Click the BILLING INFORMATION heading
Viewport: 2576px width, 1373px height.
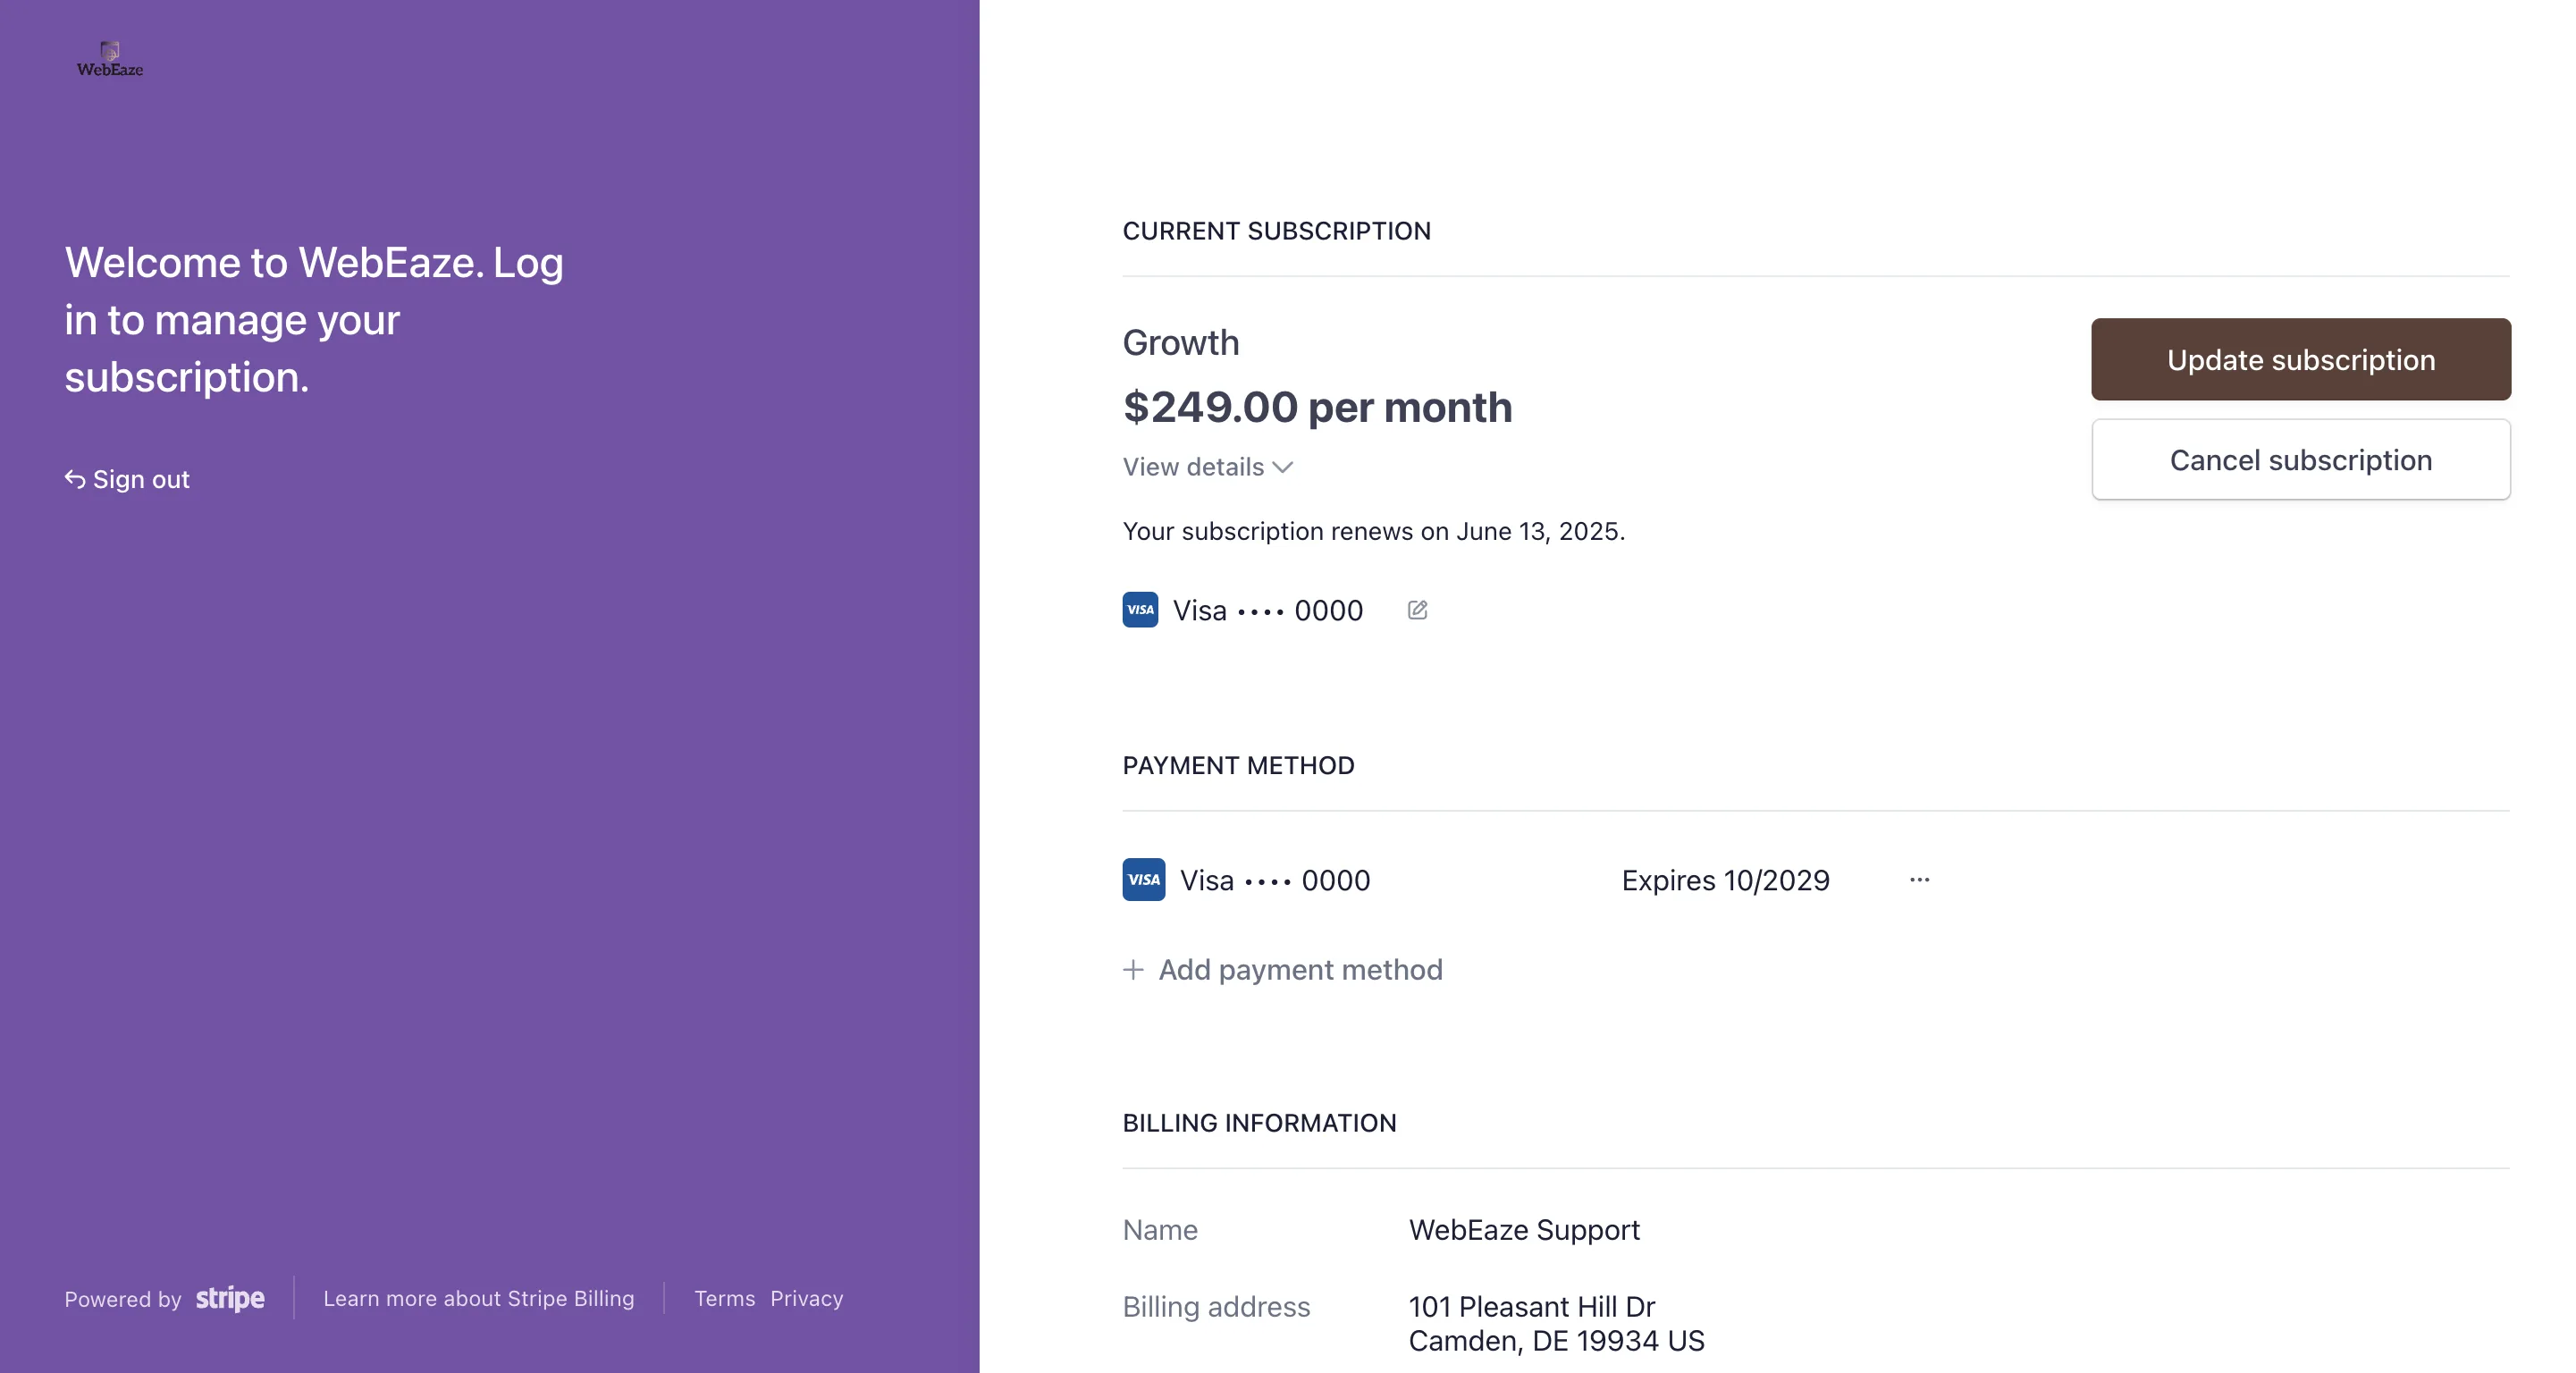pos(1259,1123)
